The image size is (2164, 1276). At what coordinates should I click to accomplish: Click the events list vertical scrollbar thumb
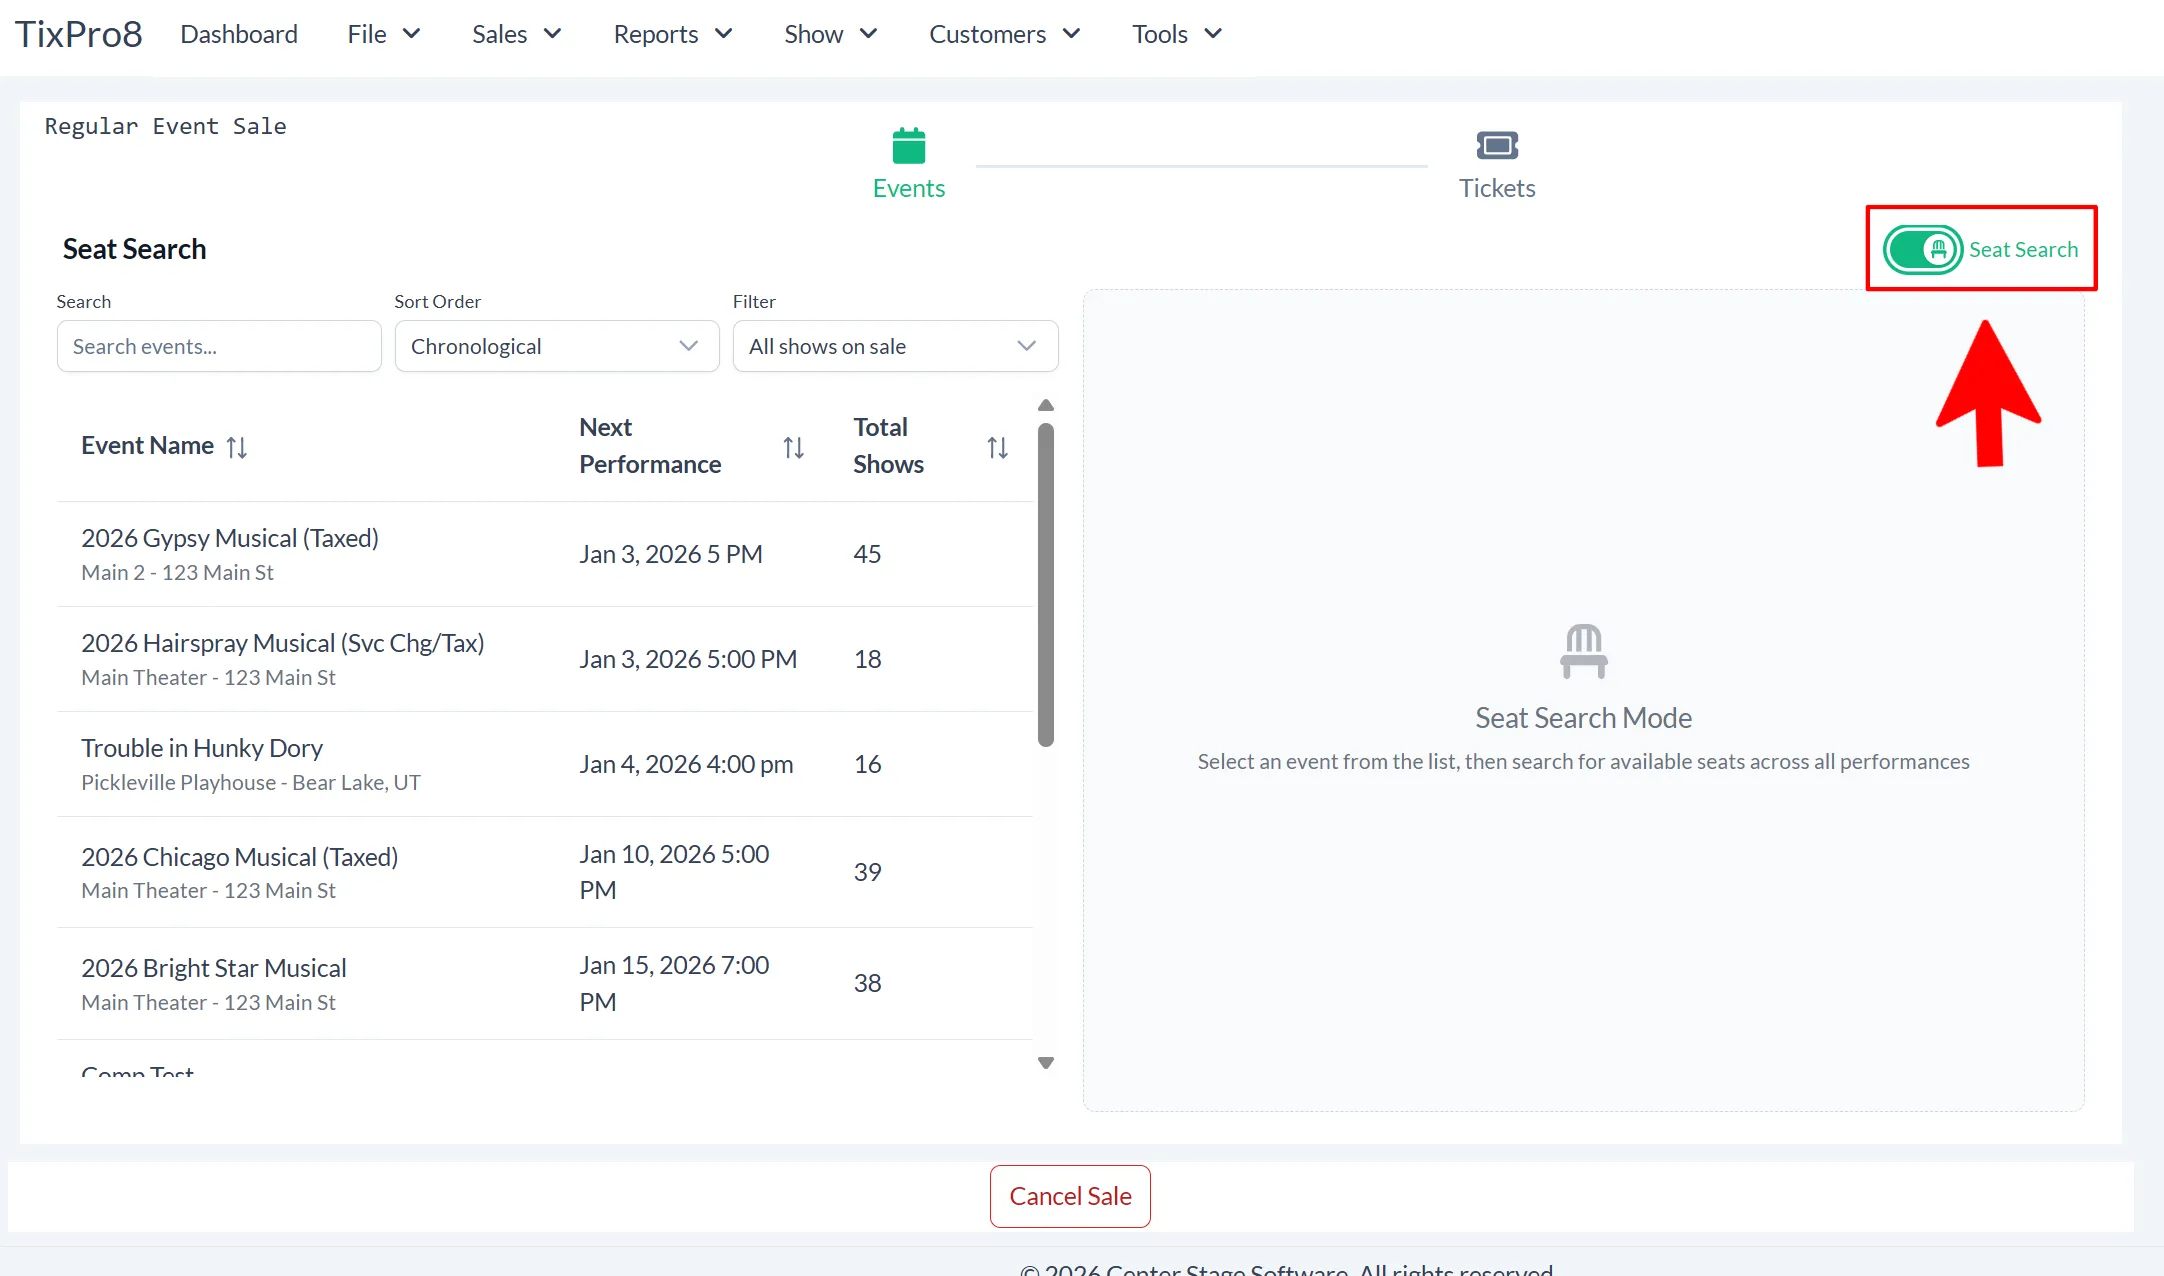1046,585
